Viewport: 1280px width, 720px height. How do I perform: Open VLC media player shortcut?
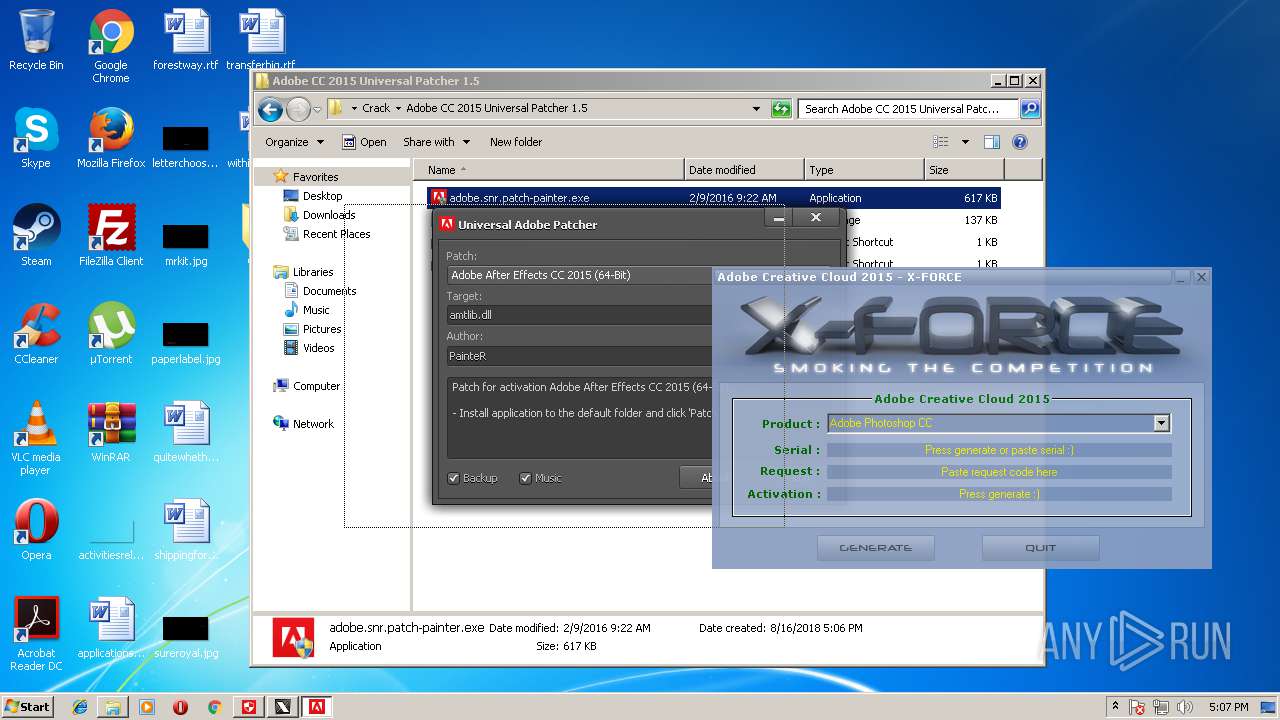click(36, 438)
